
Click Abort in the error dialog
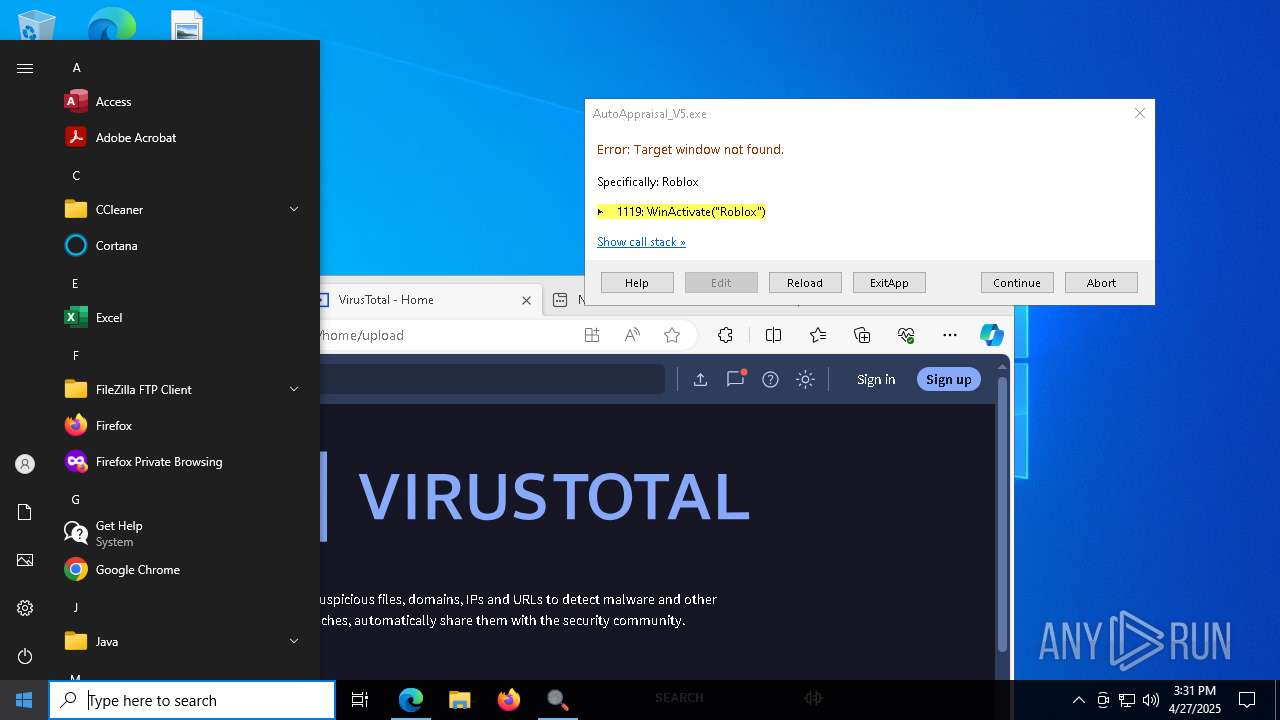[x=1101, y=283]
